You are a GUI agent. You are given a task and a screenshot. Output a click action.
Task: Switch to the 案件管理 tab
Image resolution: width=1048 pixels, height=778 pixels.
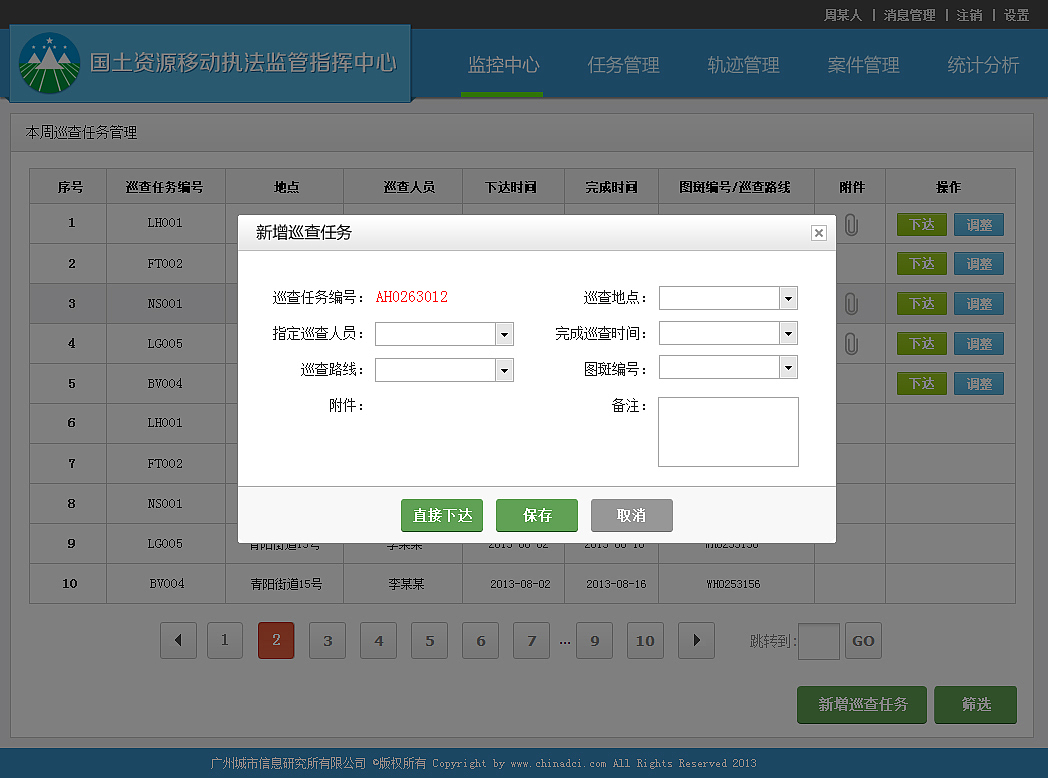(x=863, y=65)
